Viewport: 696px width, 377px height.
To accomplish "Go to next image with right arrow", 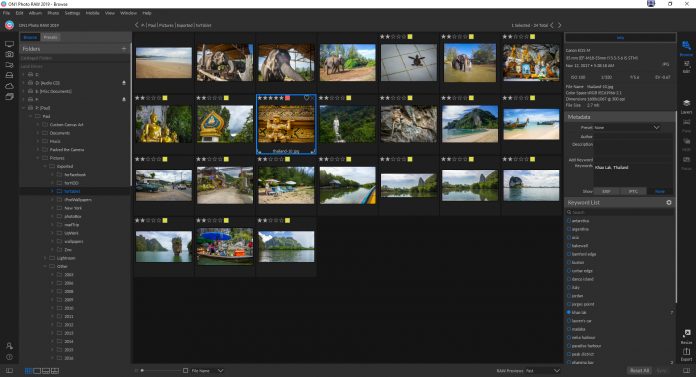I will [x=559, y=25].
